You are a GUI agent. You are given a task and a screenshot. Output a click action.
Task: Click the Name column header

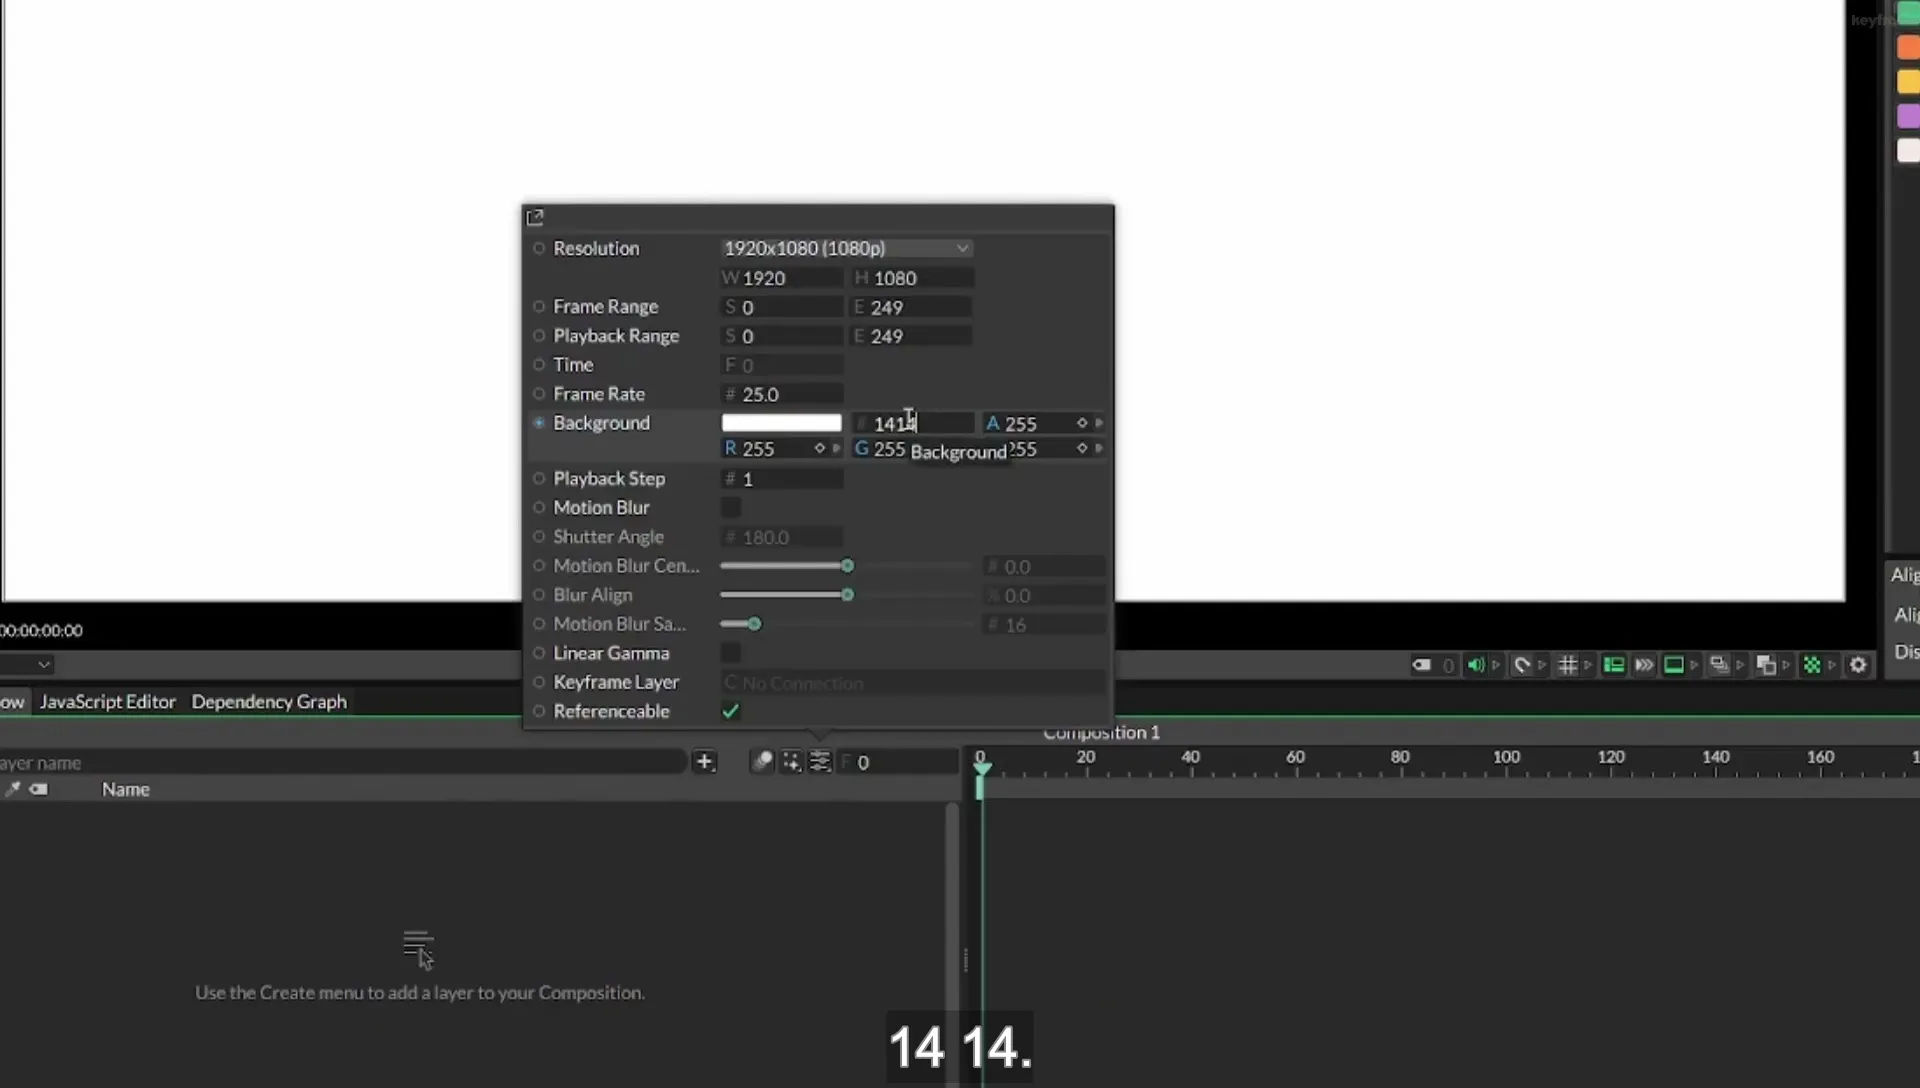click(125, 789)
